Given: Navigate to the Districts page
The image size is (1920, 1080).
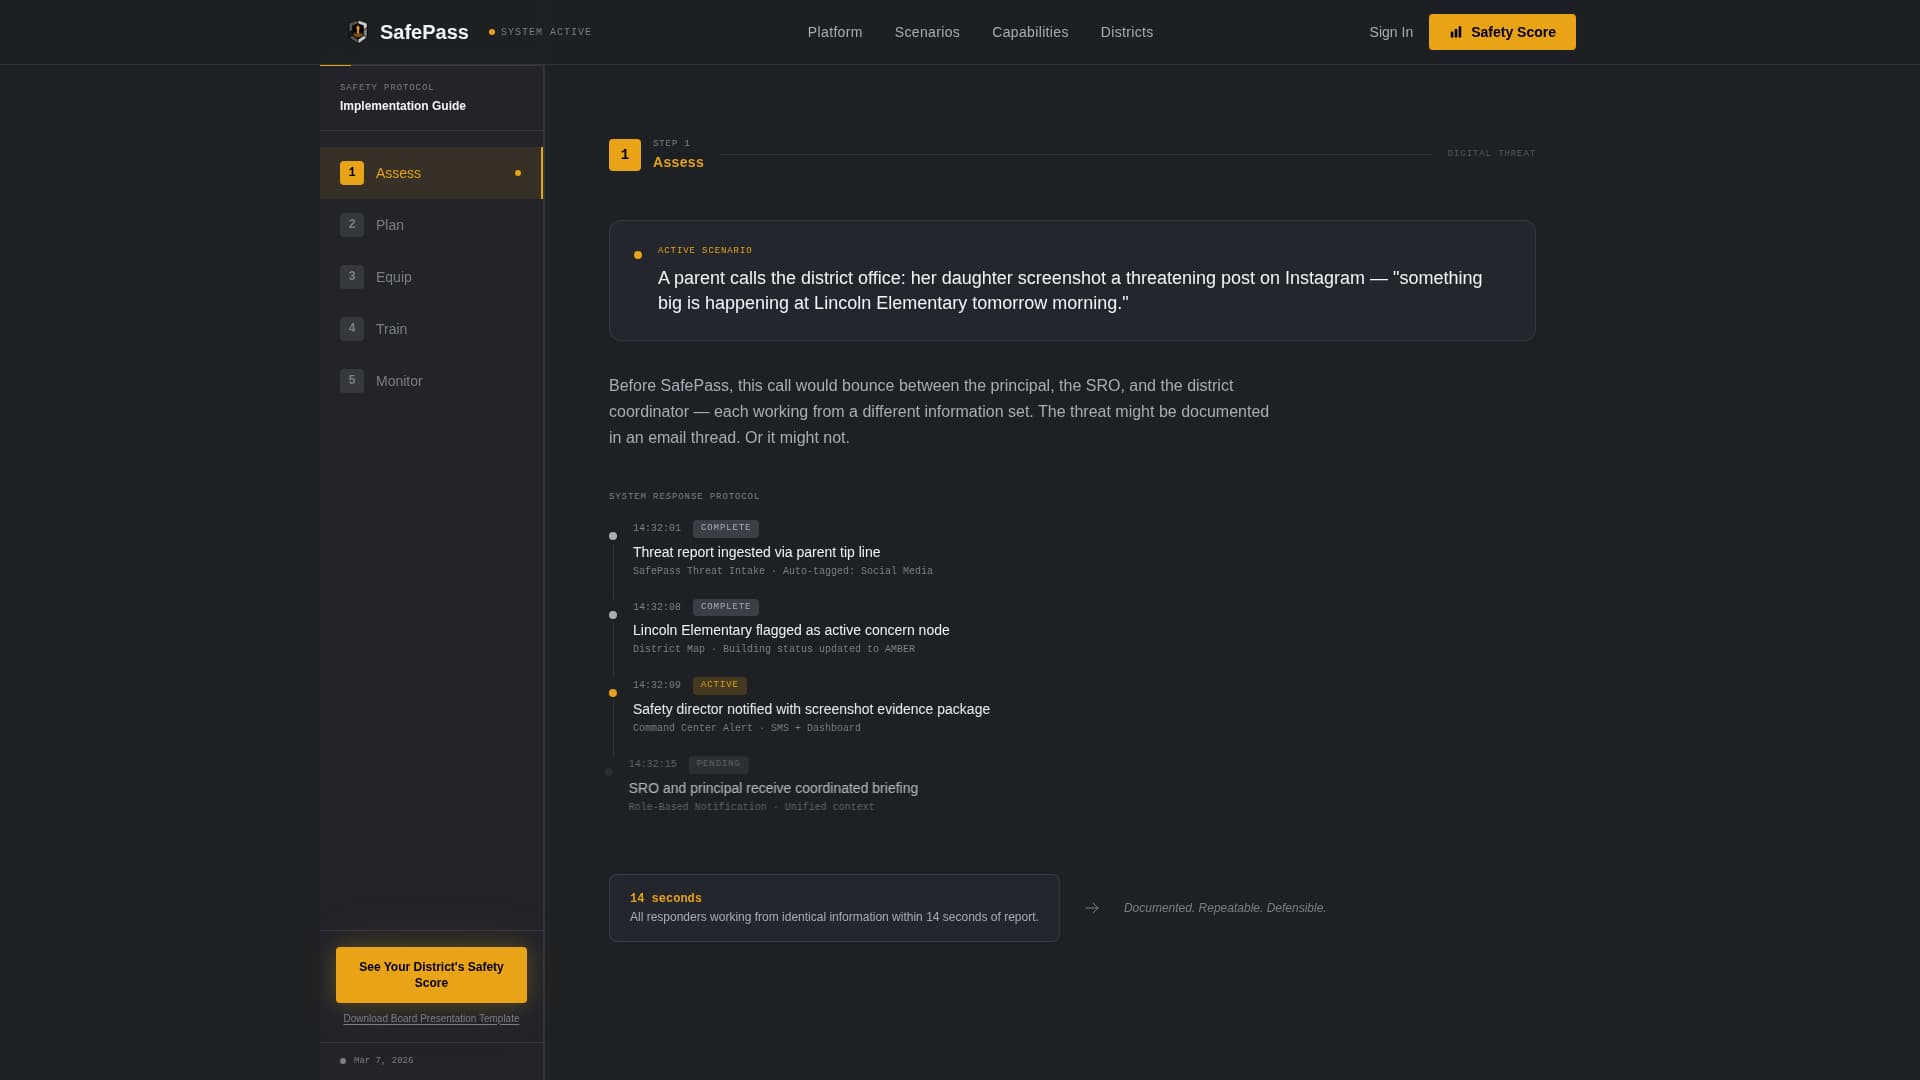Looking at the screenshot, I should click(x=1127, y=32).
